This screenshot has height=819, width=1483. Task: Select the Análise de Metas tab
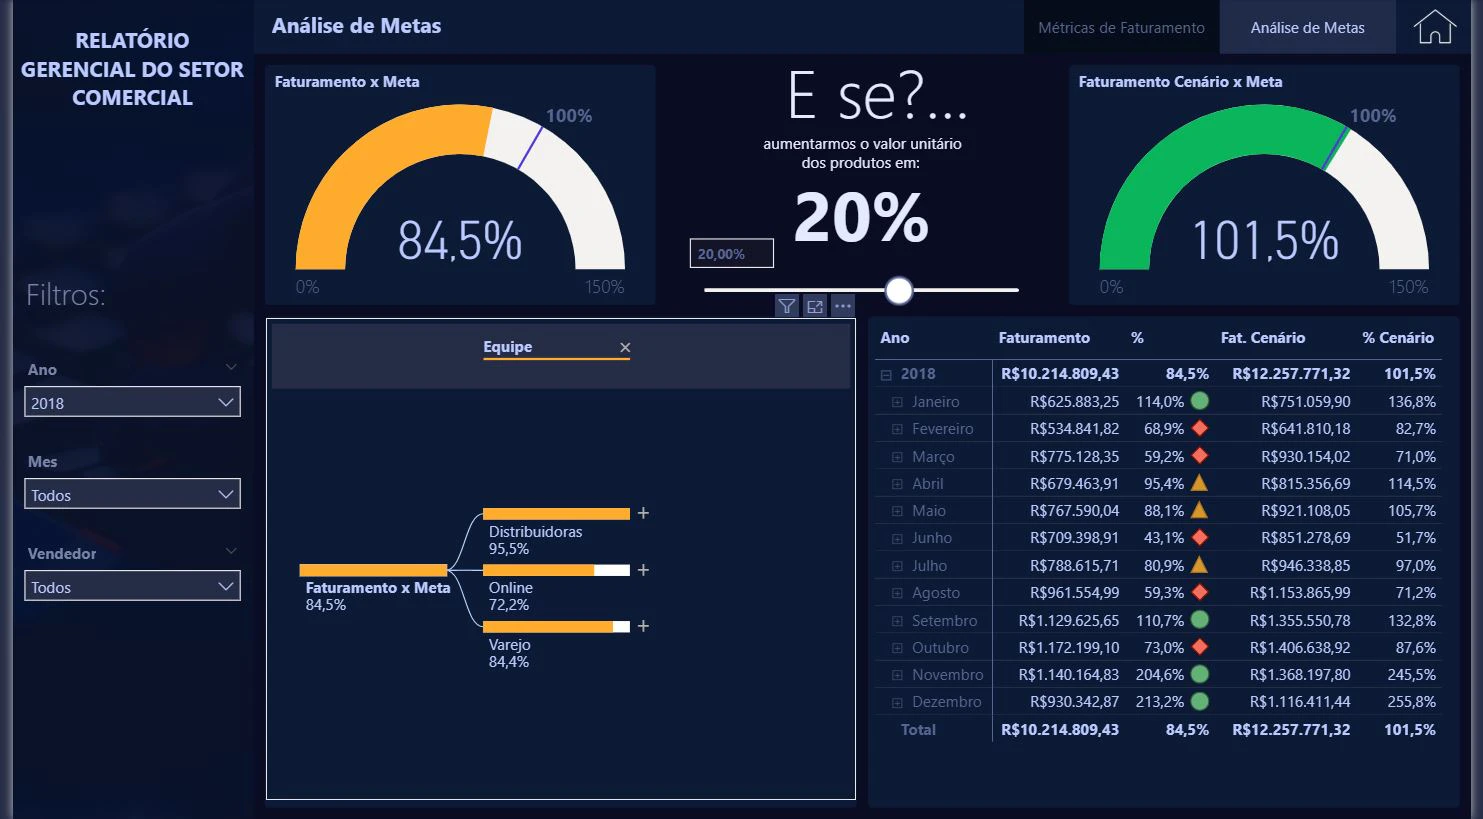(1307, 28)
